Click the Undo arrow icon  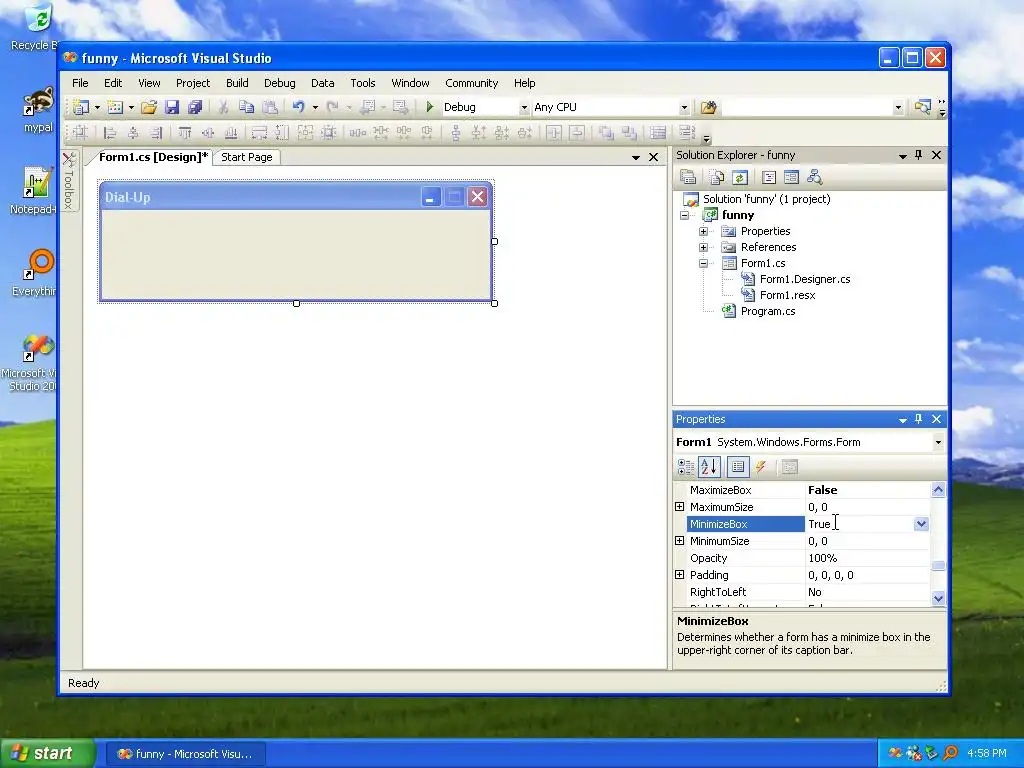tap(298, 107)
